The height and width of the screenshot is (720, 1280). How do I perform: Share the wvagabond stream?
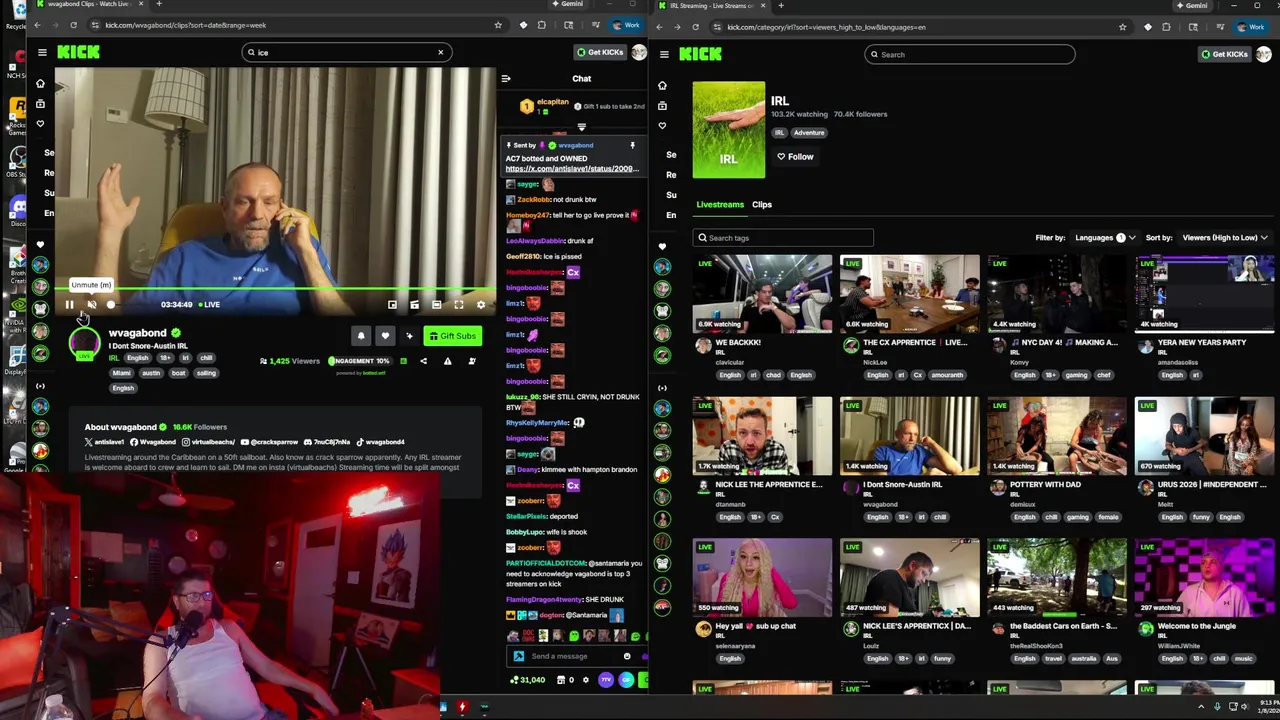[423, 361]
